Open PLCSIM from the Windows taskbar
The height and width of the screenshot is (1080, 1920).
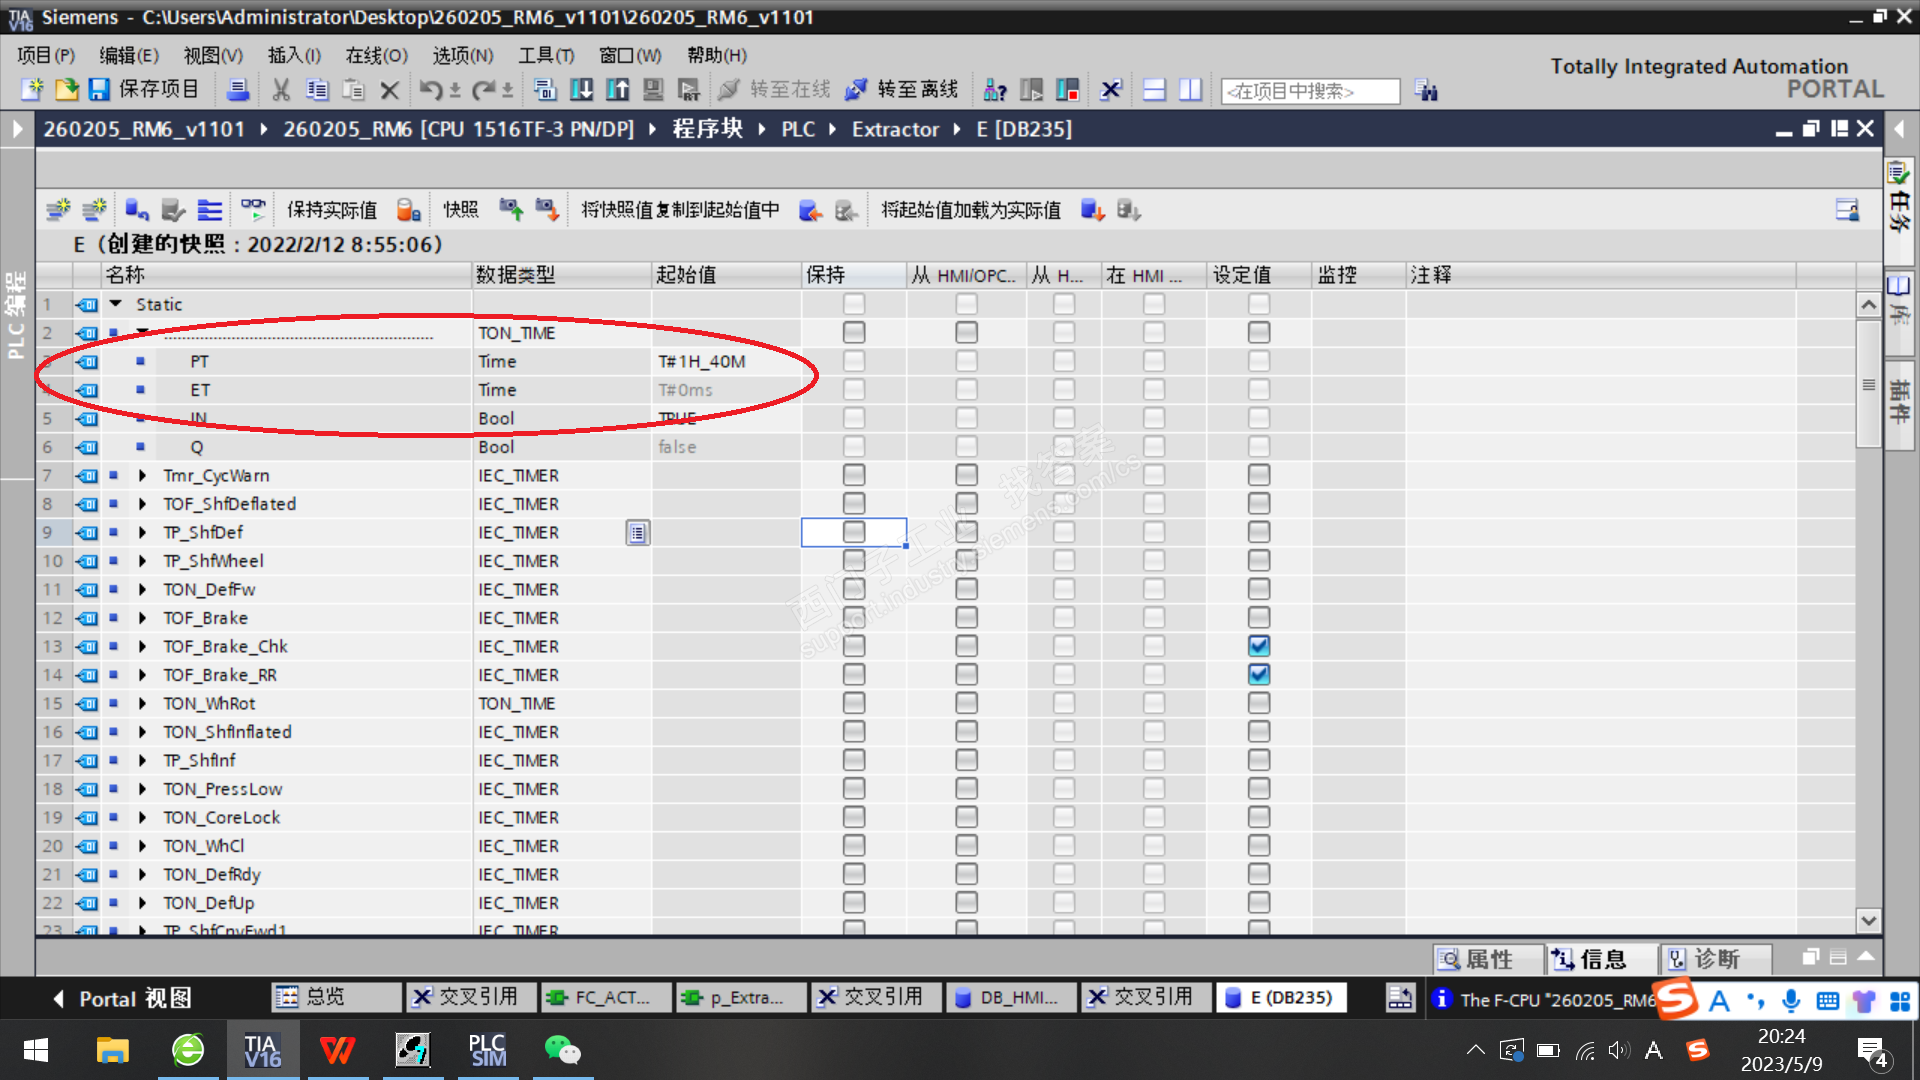pos(488,1050)
